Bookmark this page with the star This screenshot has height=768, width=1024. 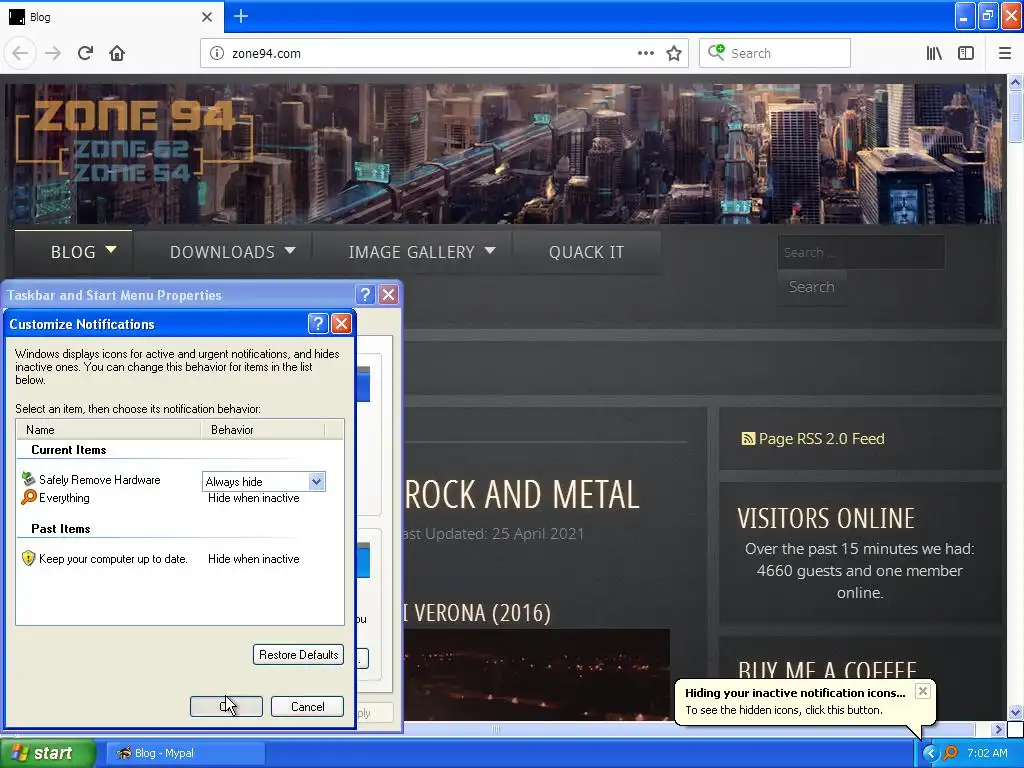pos(674,54)
